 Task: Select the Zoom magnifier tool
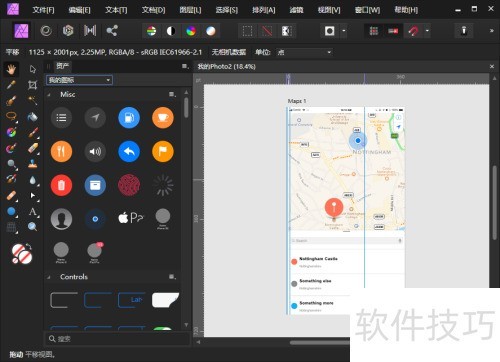point(32,227)
